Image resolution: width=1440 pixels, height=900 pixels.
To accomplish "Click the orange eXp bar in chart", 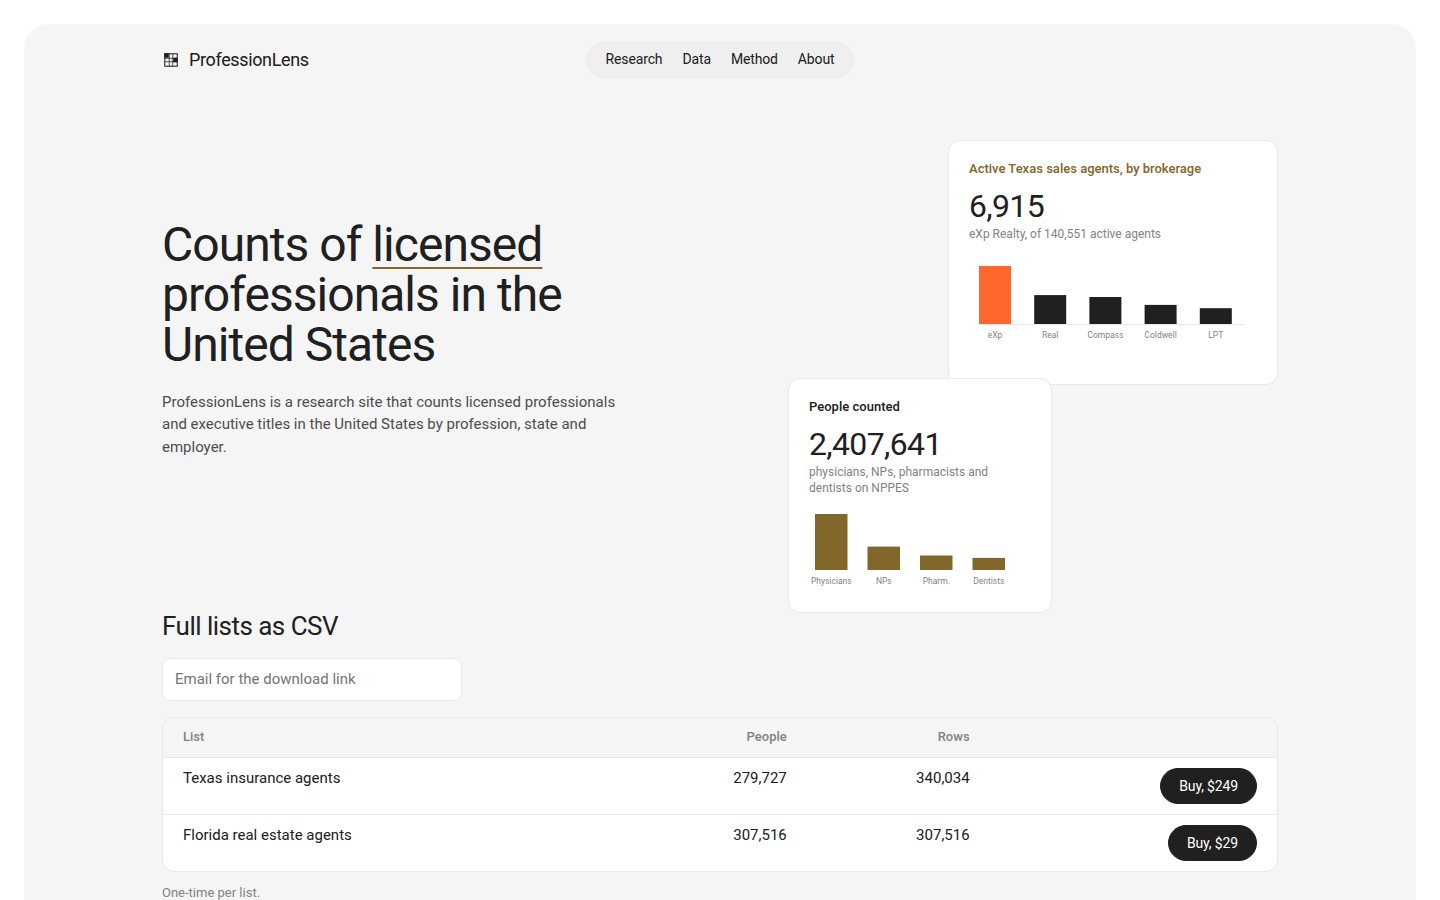I will pos(995,295).
